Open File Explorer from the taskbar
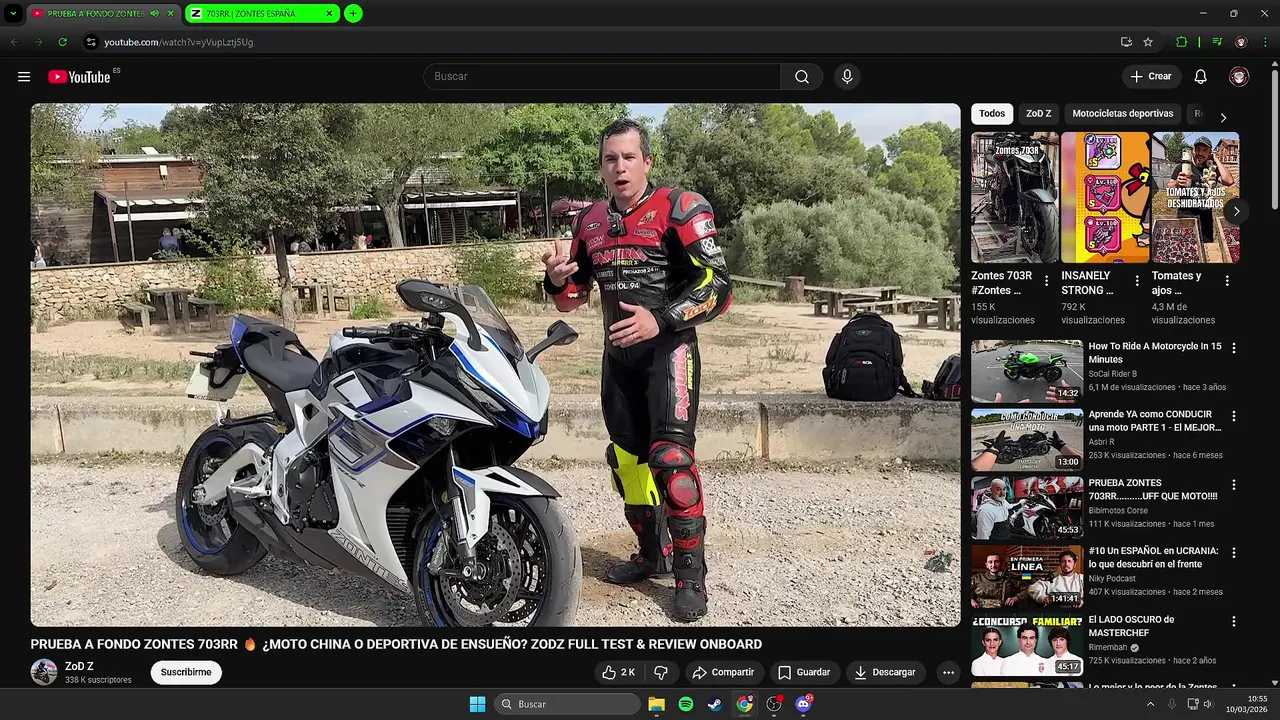Image resolution: width=1280 pixels, height=720 pixels. [x=657, y=704]
